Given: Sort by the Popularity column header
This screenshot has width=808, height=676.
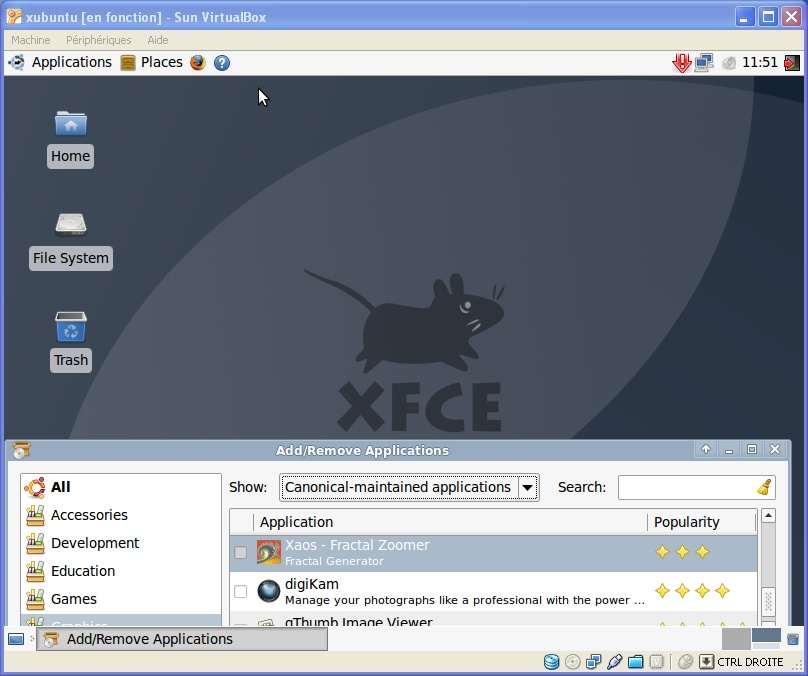Looking at the screenshot, I should click(x=702, y=522).
